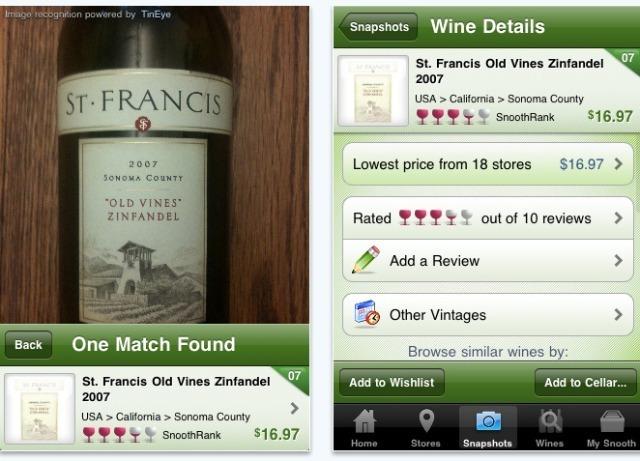Open the Wines search icon tab

point(550,421)
